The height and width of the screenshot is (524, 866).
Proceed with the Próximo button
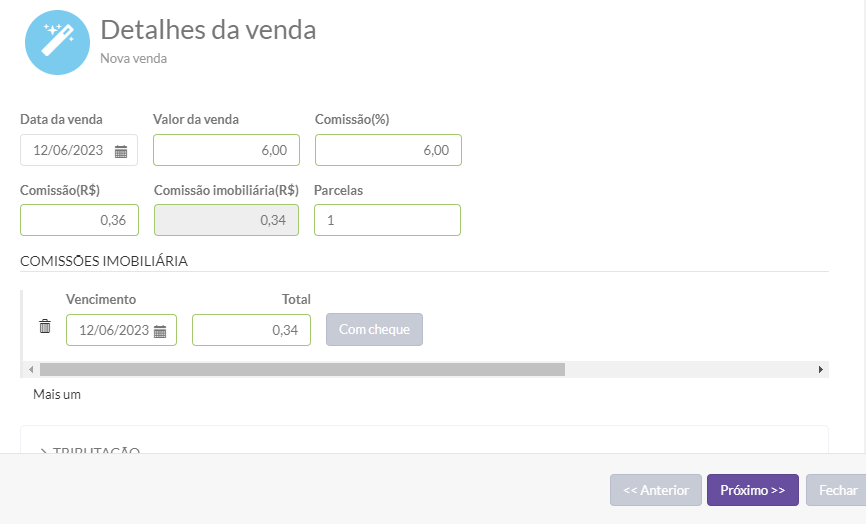[752, 490]
